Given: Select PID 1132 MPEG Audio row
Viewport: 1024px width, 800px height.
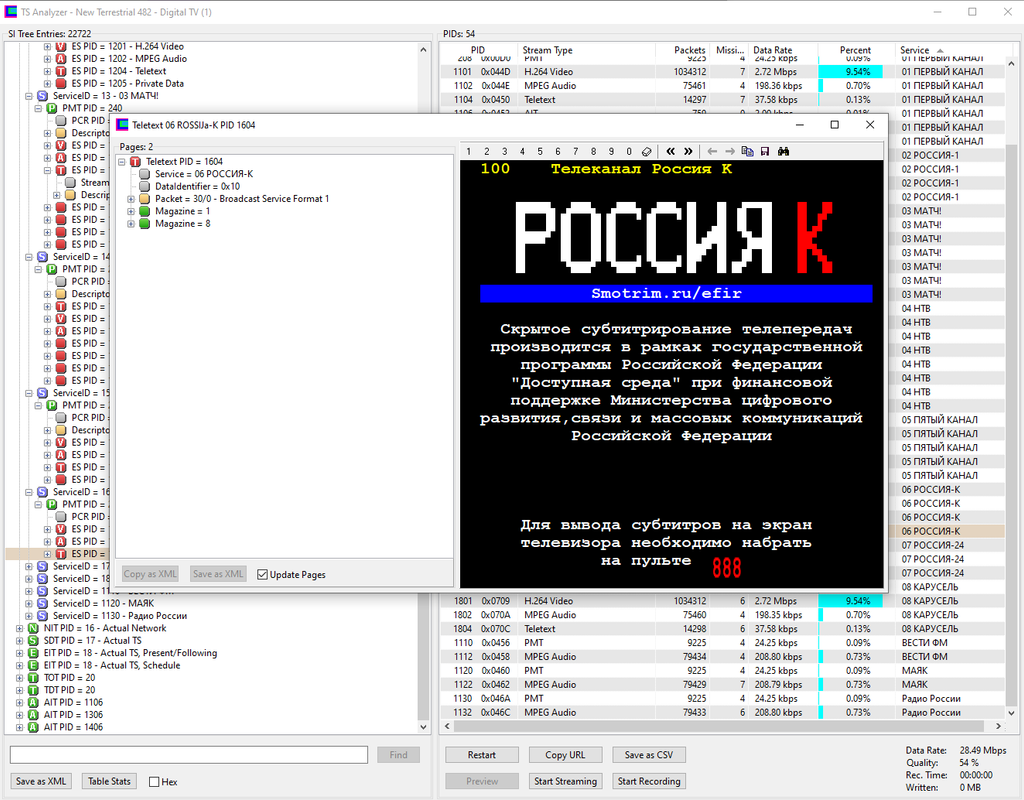Looking at the screenshot, I should coord(722,712).
